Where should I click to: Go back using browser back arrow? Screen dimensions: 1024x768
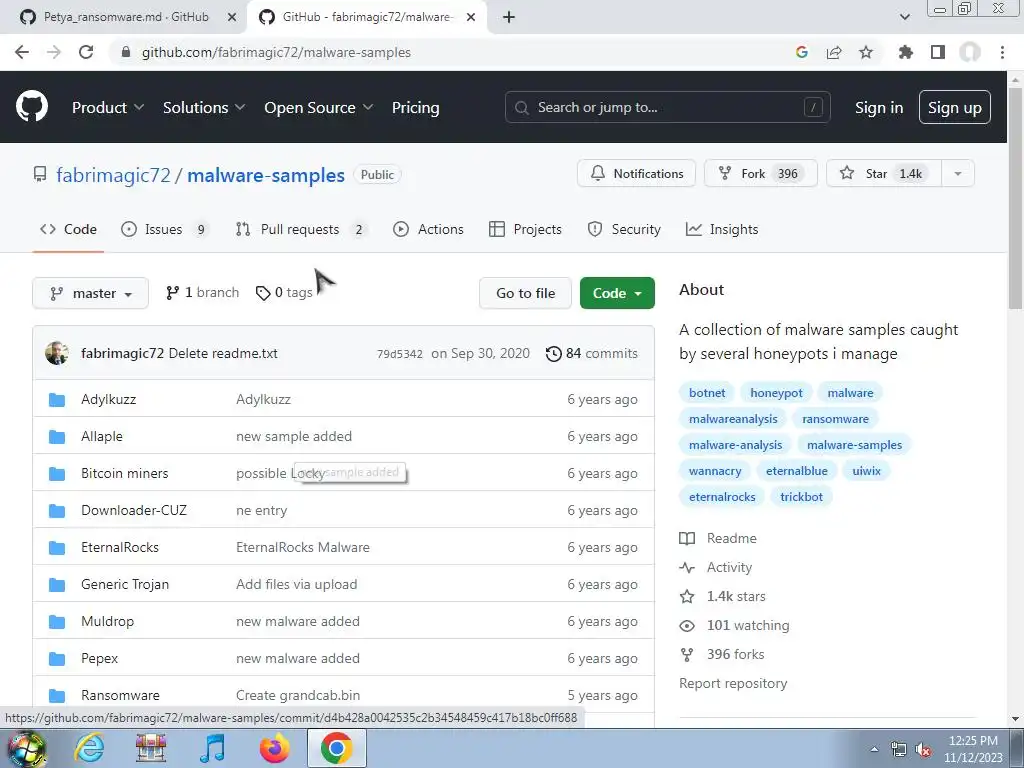[x=22, y=52]
